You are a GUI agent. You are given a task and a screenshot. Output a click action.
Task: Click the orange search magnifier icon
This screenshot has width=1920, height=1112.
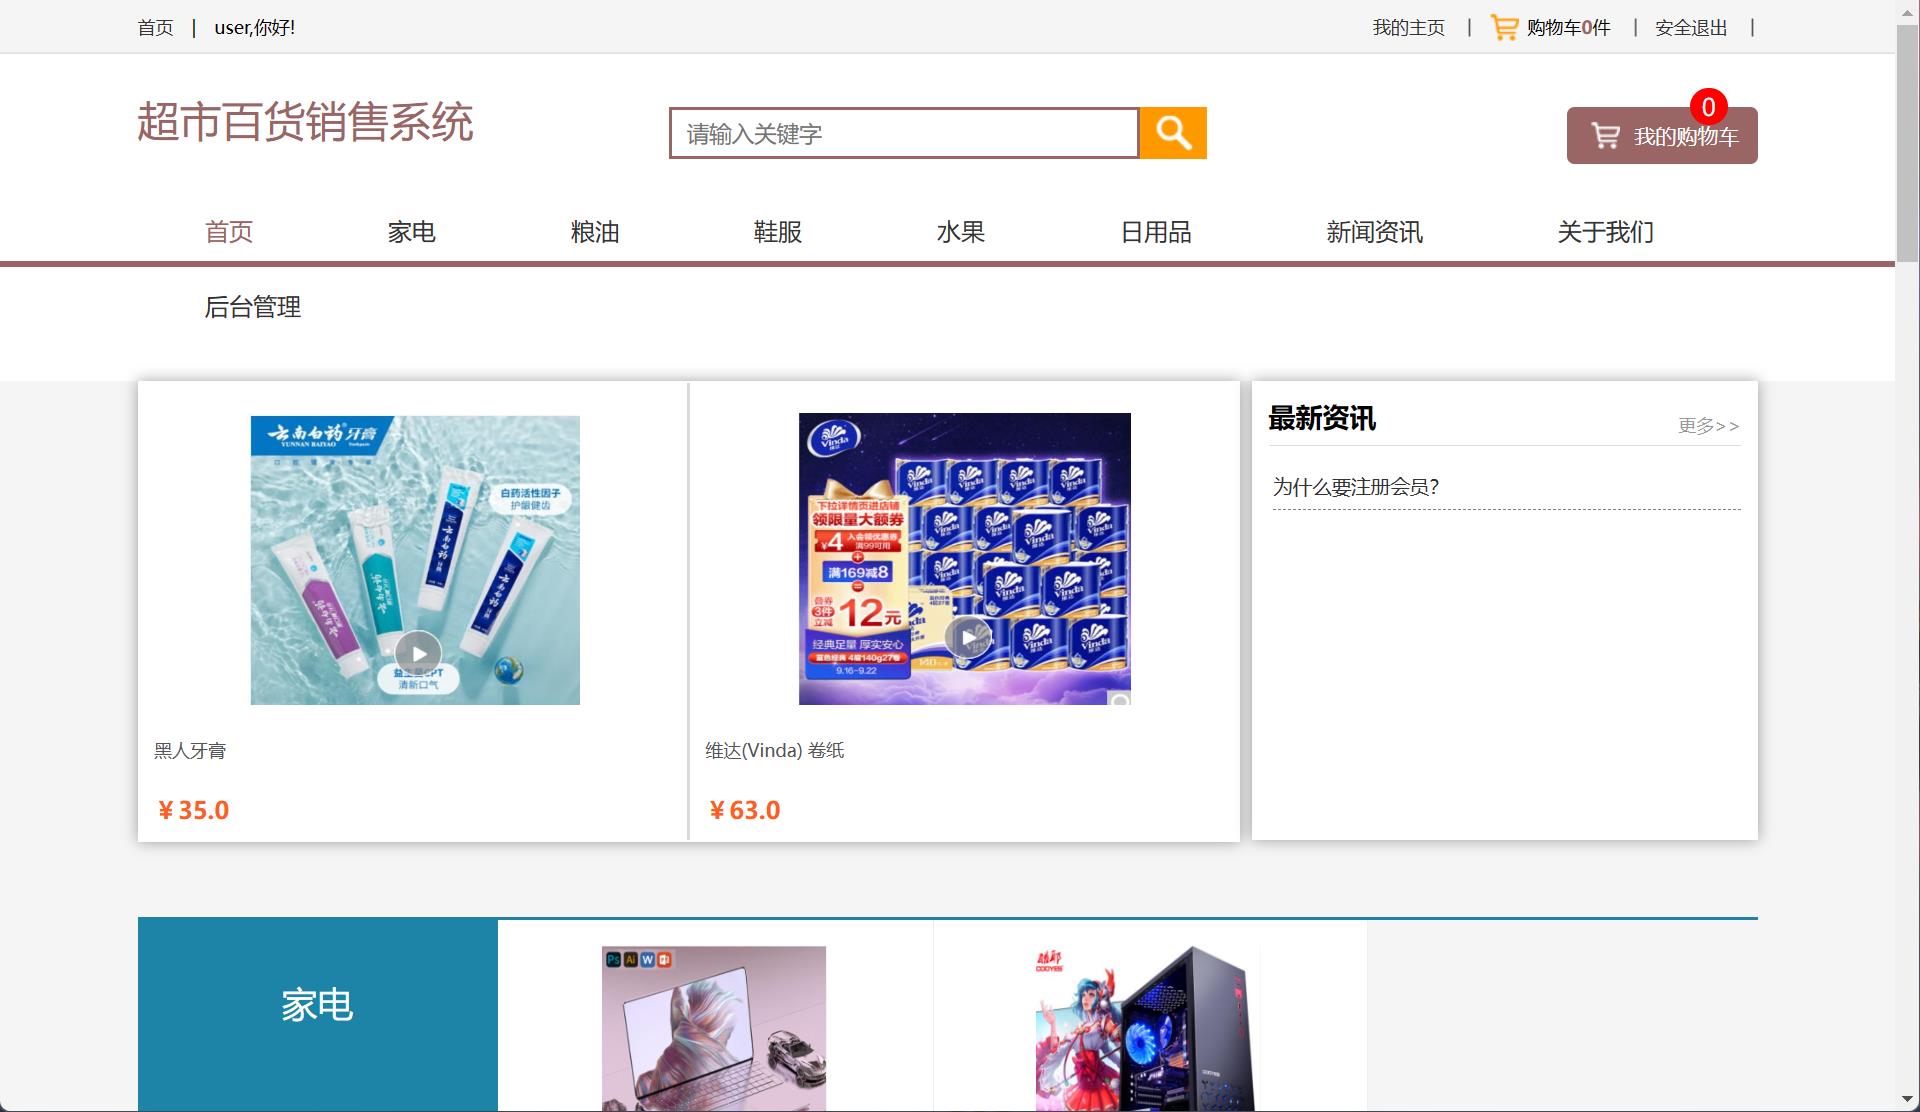tap(1173, 132)
